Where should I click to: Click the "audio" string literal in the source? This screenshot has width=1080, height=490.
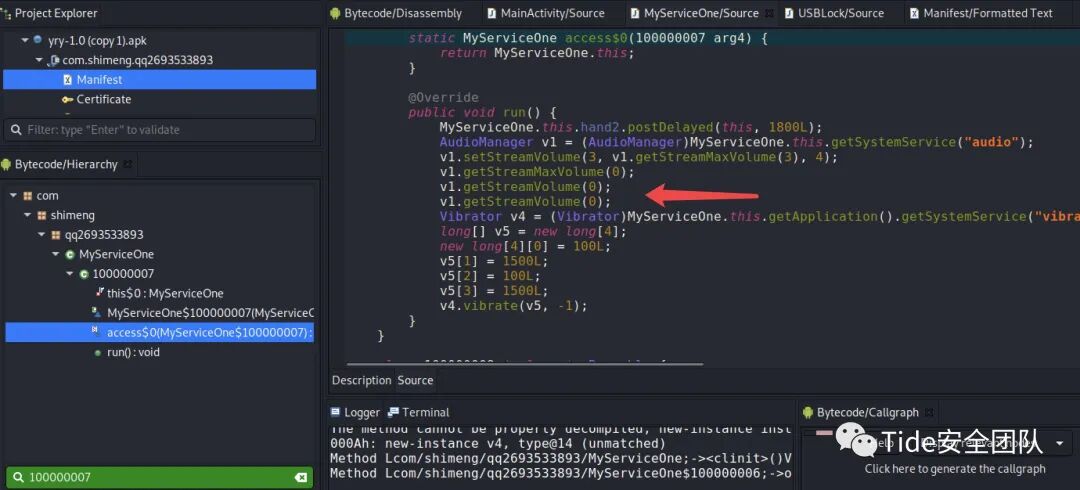992,143
